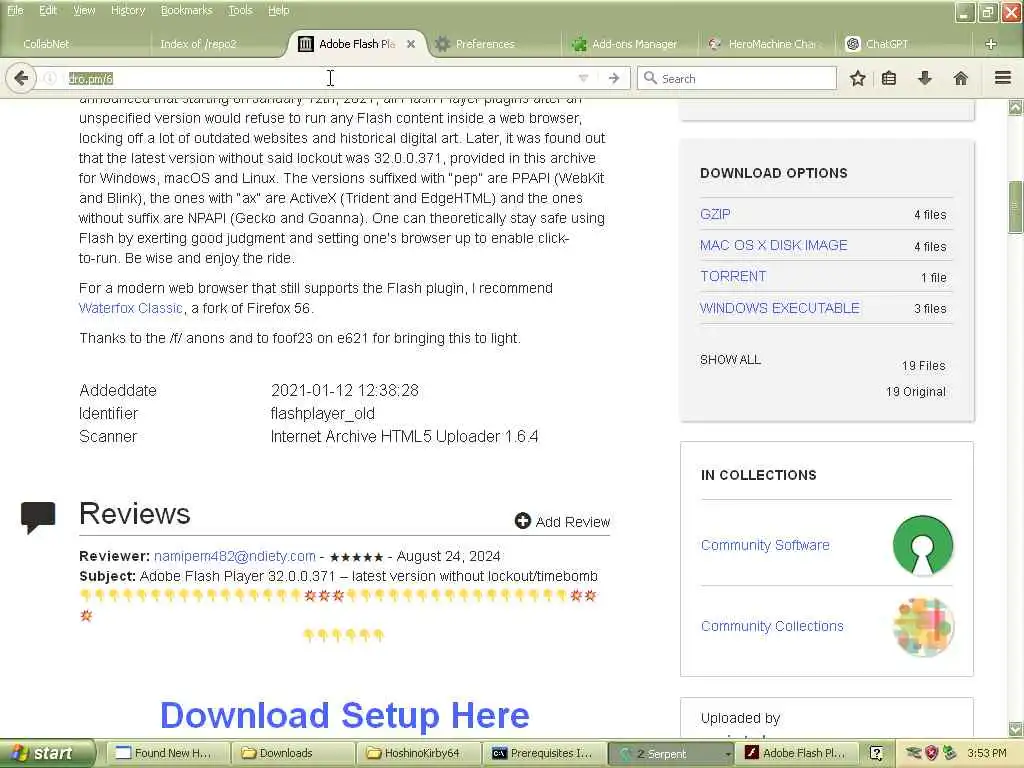Switch to Prerequisites taskbar item
The height and width of the screenshot is (768, 1024).
[544, 753]
